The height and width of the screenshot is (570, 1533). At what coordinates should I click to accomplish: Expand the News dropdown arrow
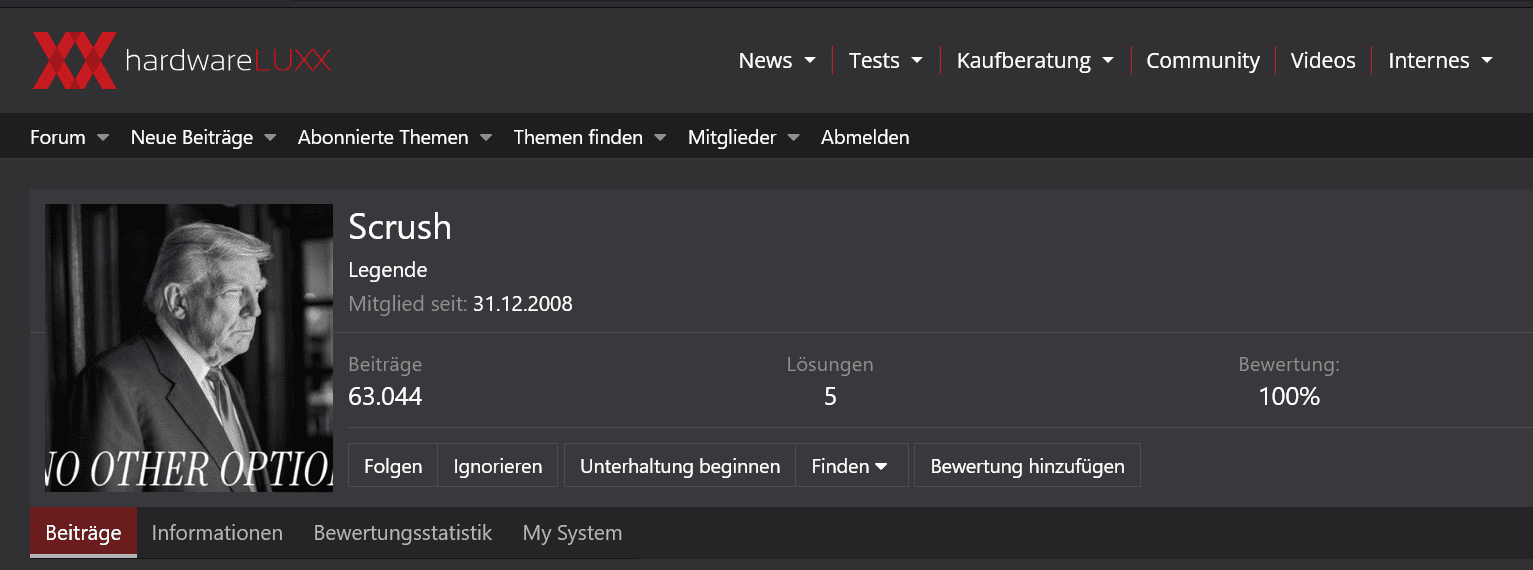[x=810, y=61]
